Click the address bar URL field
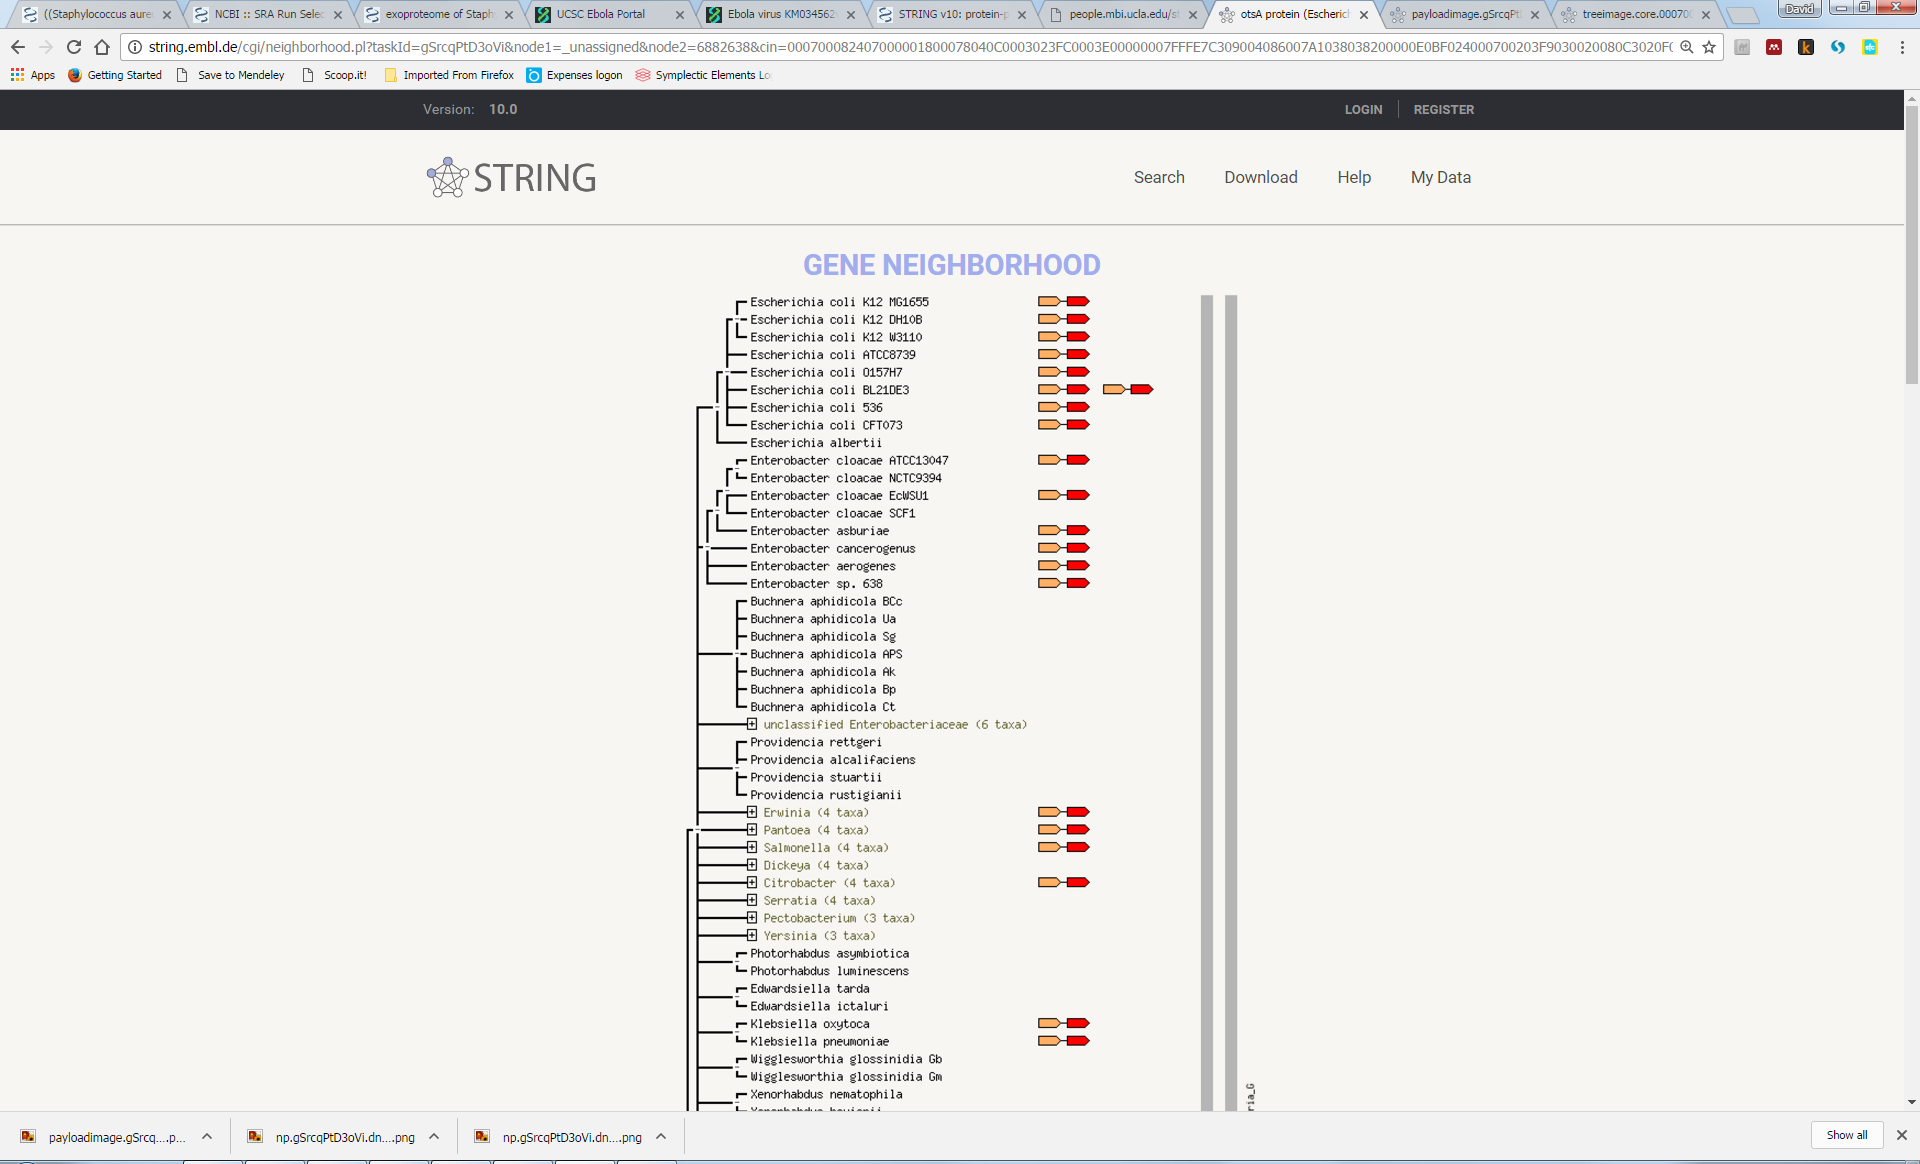Image resolution: width=1920 pixels, height=1164 pixels. (x=900, y=47)
